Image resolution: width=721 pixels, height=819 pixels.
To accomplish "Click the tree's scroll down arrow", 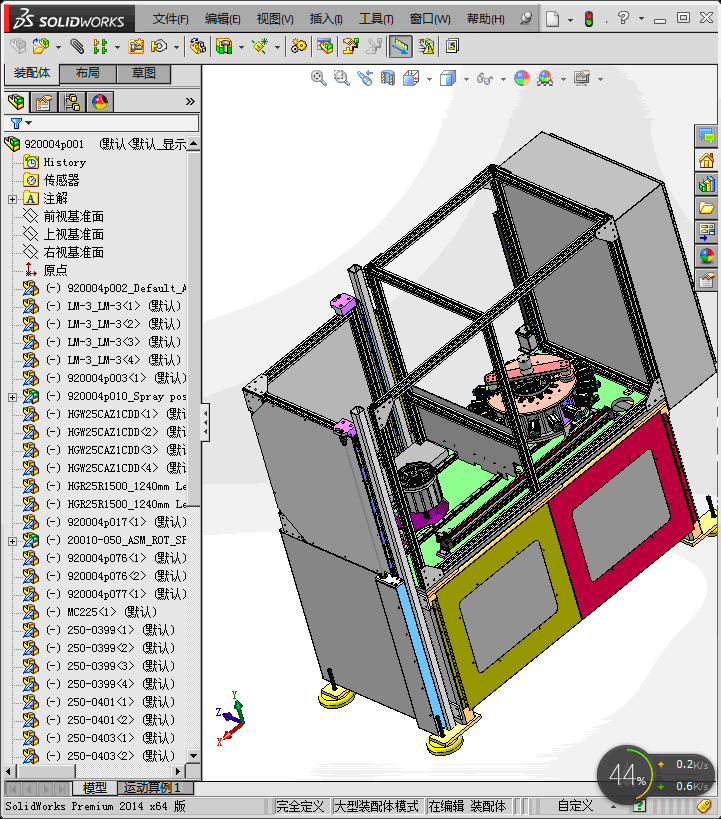I will tap(193, 756).
